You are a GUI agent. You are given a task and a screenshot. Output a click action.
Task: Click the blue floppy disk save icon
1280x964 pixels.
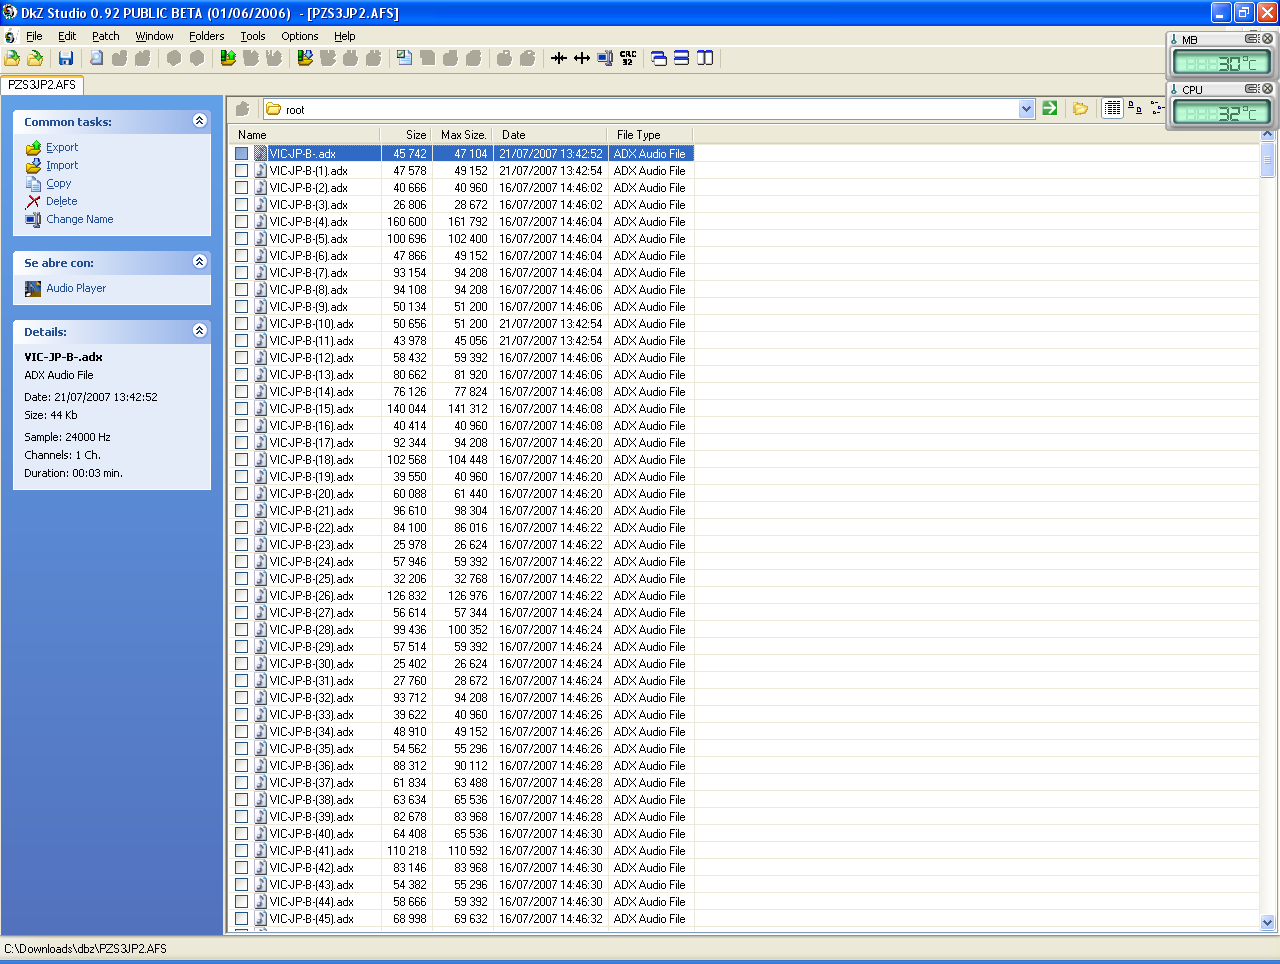[x=66, y=58]
